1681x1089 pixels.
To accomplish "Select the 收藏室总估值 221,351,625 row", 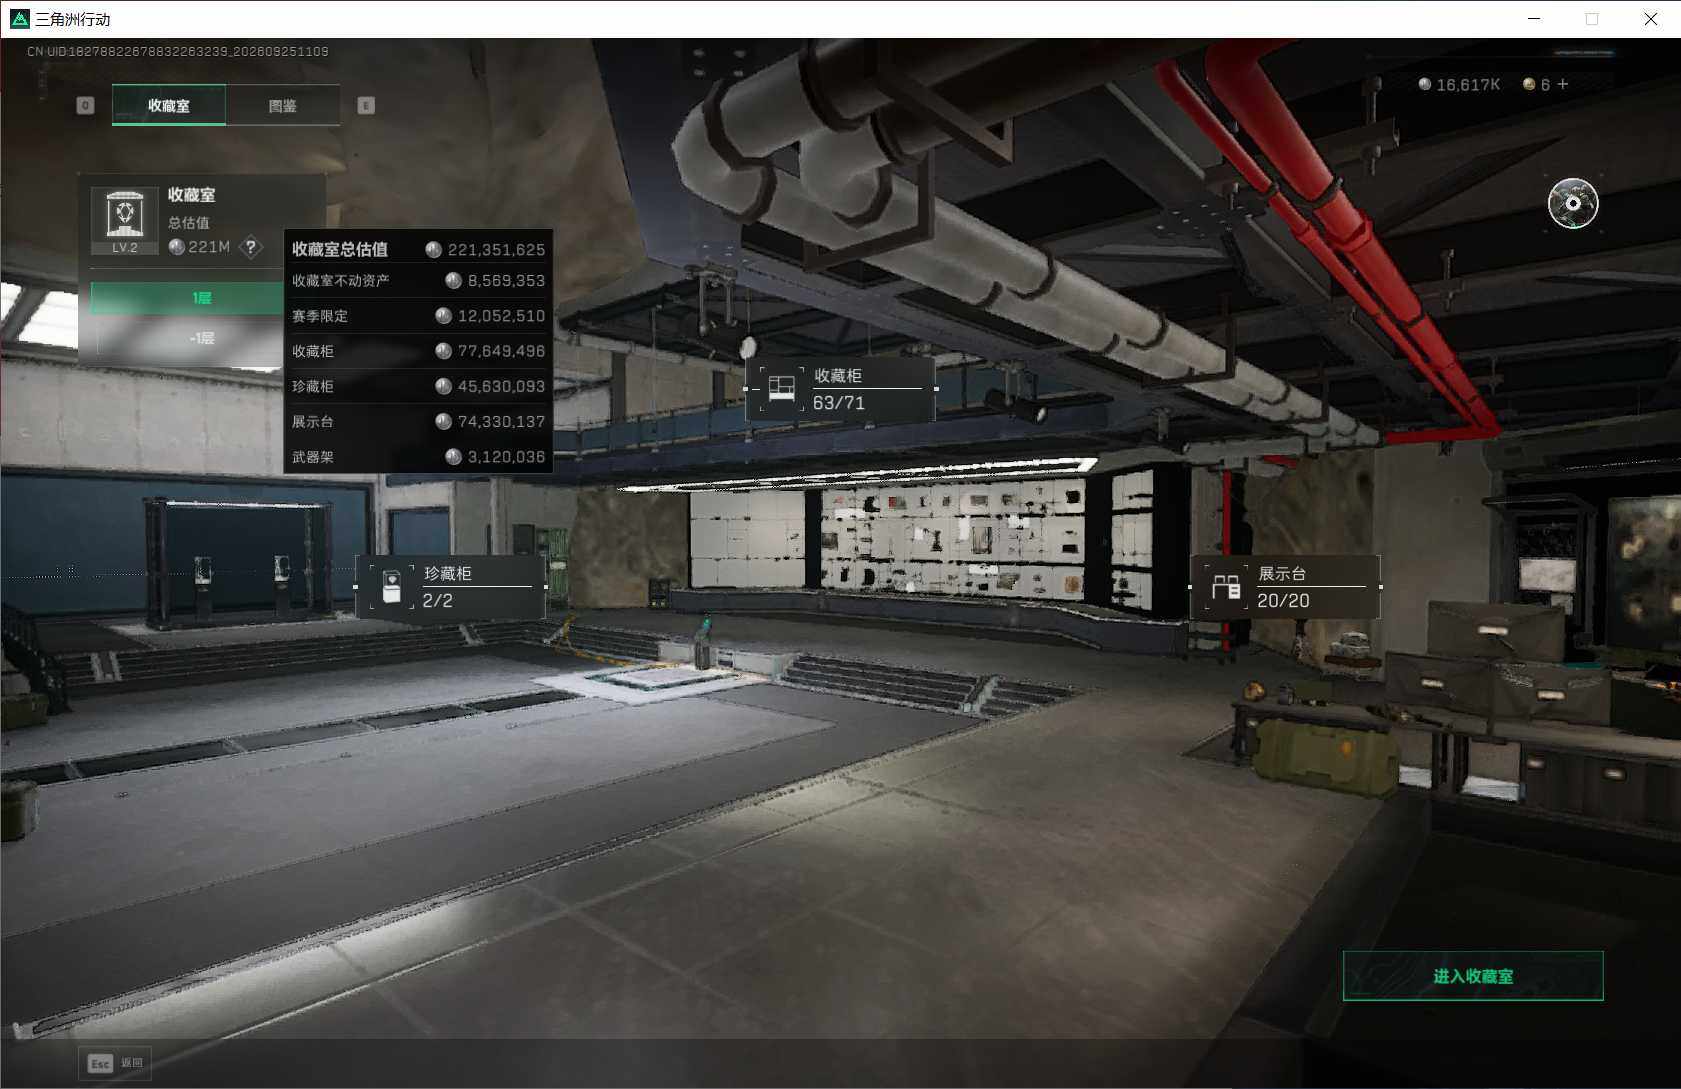I will click(x=418, y=249).
